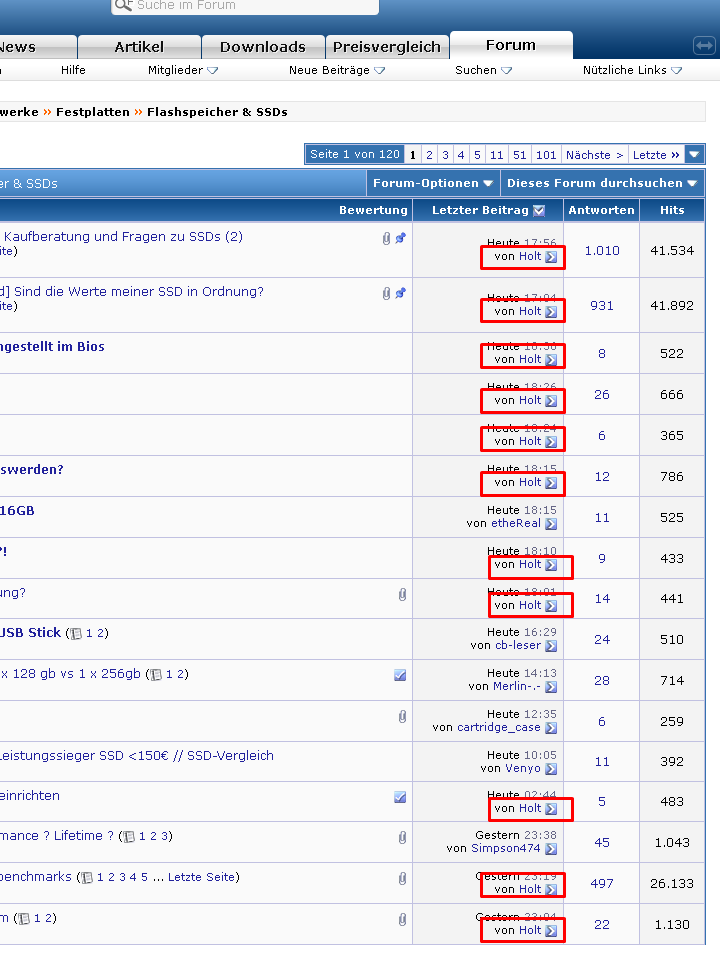The height and width of the screenshot is (960, 720).
Task: Open last post icon beside Simpson474
Action: [x=551, y=849]
